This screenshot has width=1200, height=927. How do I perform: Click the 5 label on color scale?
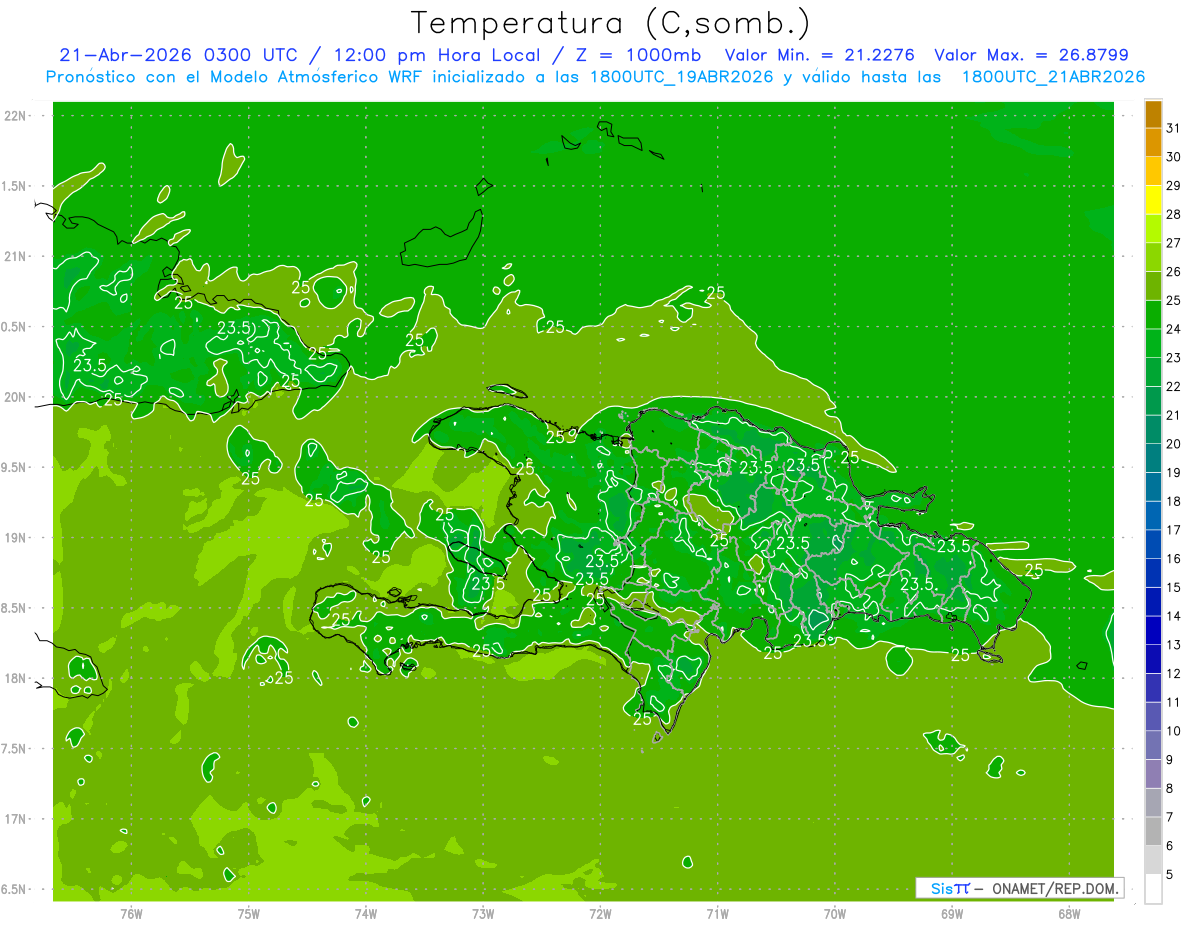(x=1170, y=875)
